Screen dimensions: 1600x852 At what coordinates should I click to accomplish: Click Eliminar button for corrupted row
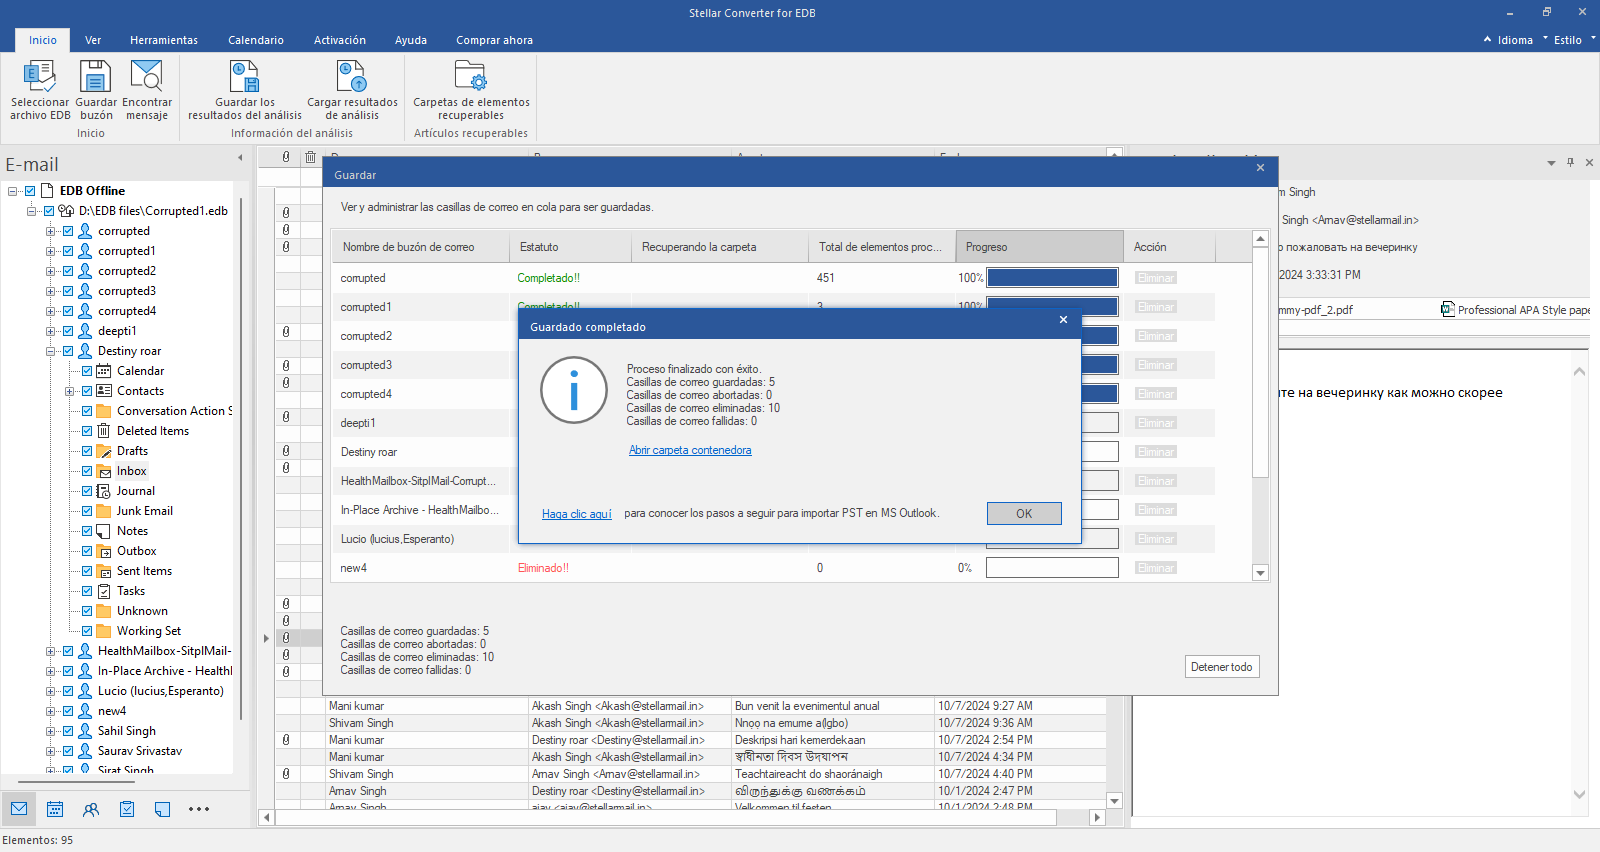coord(1155,278)
